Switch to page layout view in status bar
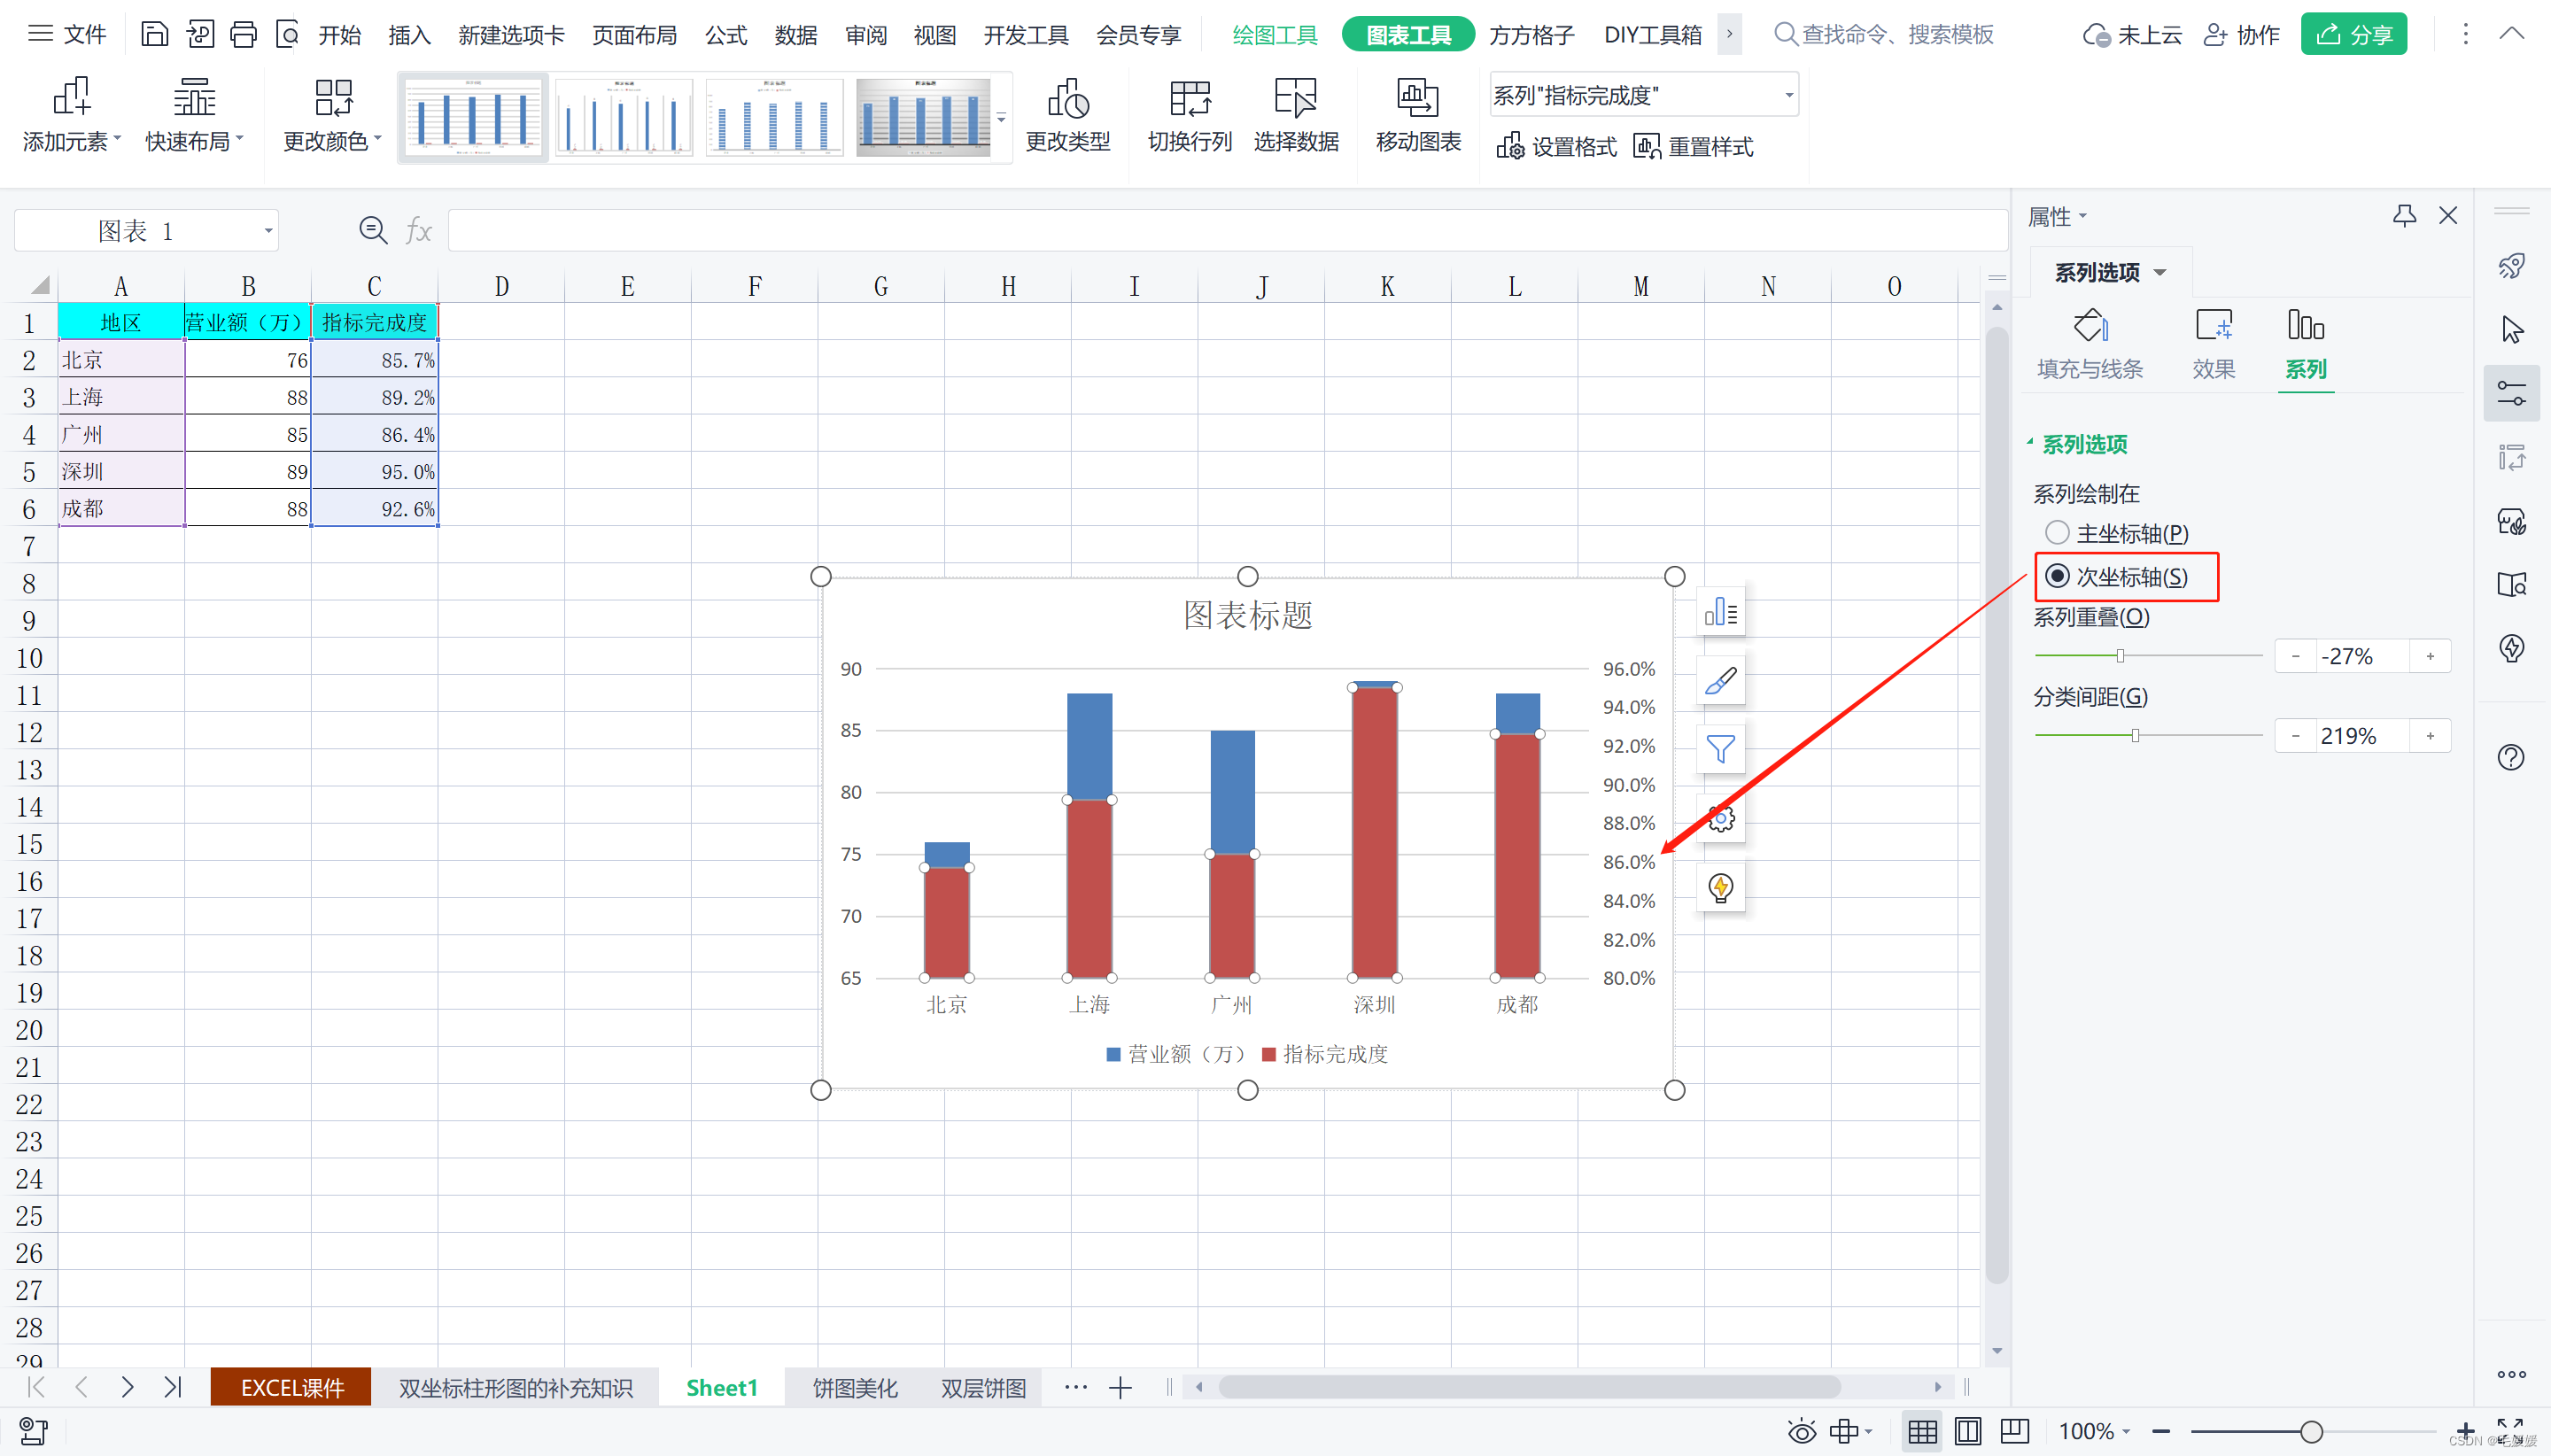The height and width of the screenshot is (1456, 2551). (x=1967, y=1431)
